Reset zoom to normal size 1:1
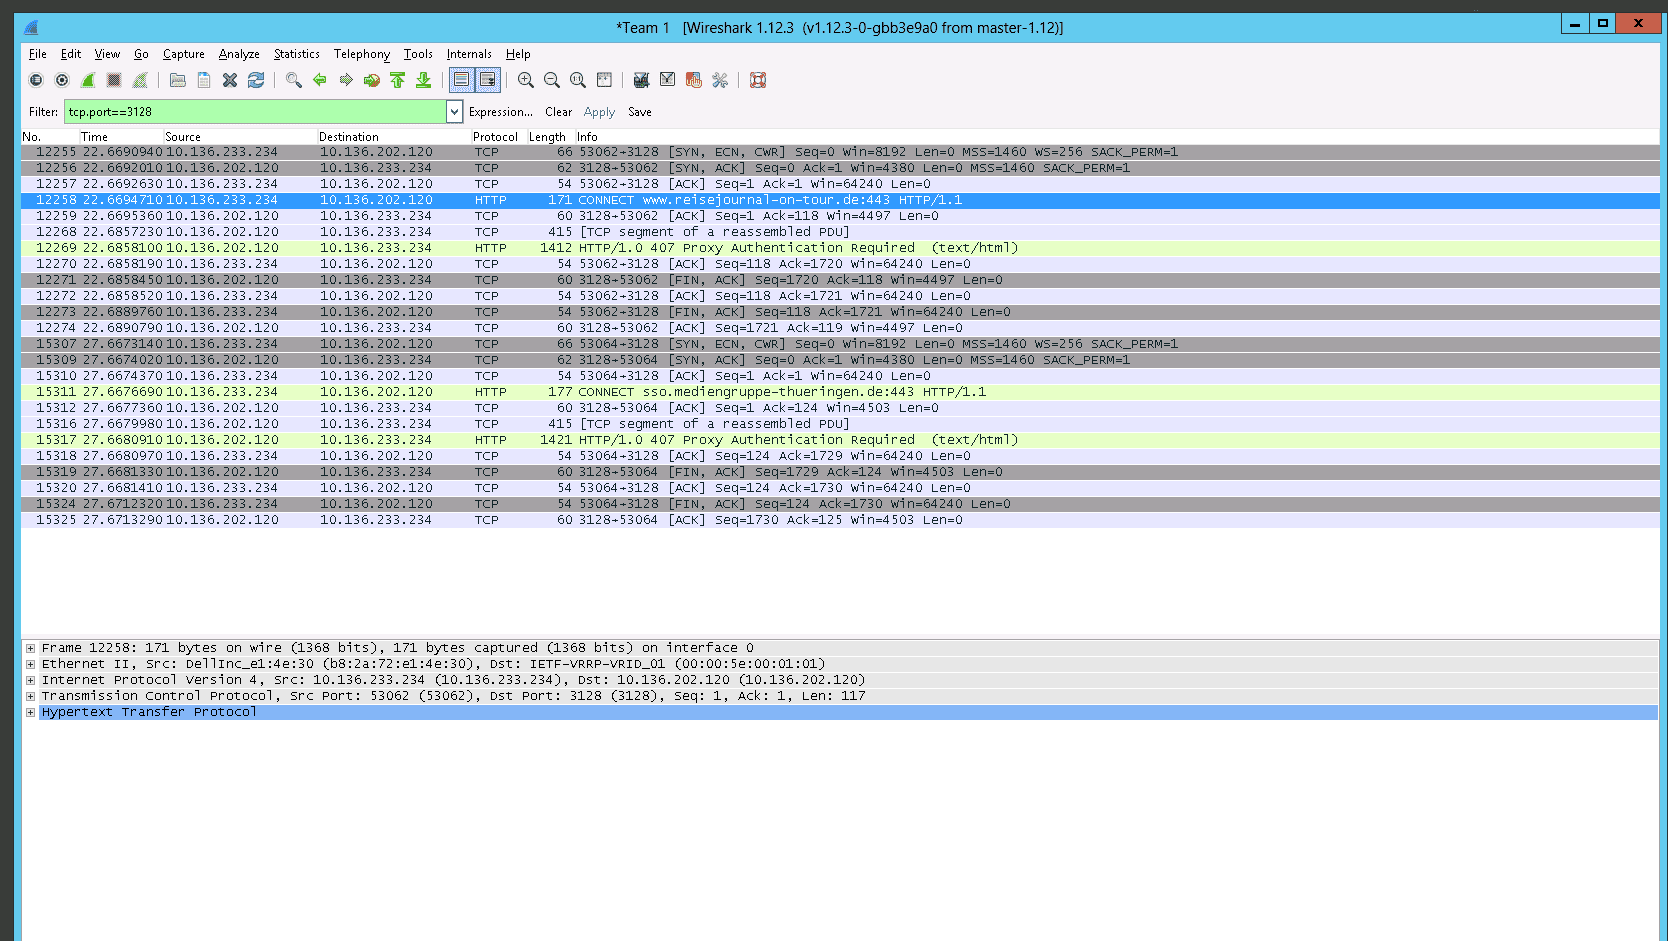Screen dimensions: 1668x941 point(578,80)
